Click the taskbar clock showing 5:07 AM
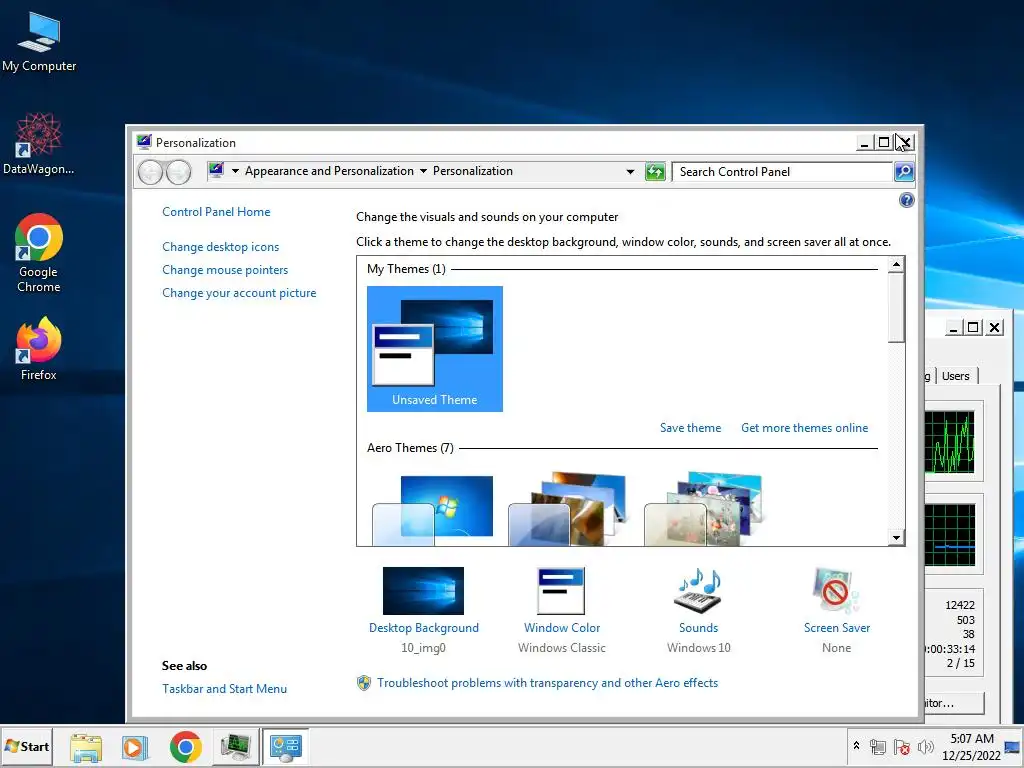 pyautogui.click(x=971, y=747)
